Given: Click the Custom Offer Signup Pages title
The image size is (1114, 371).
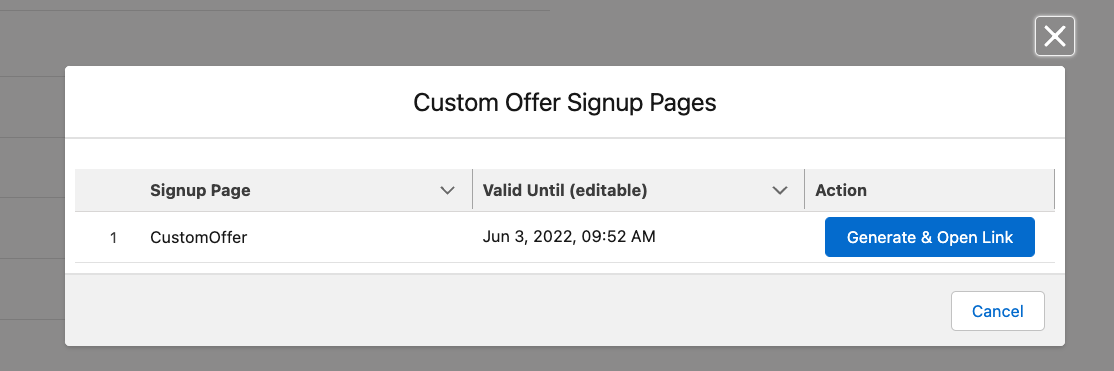Looking at the screenshot, I should point(565,103).
